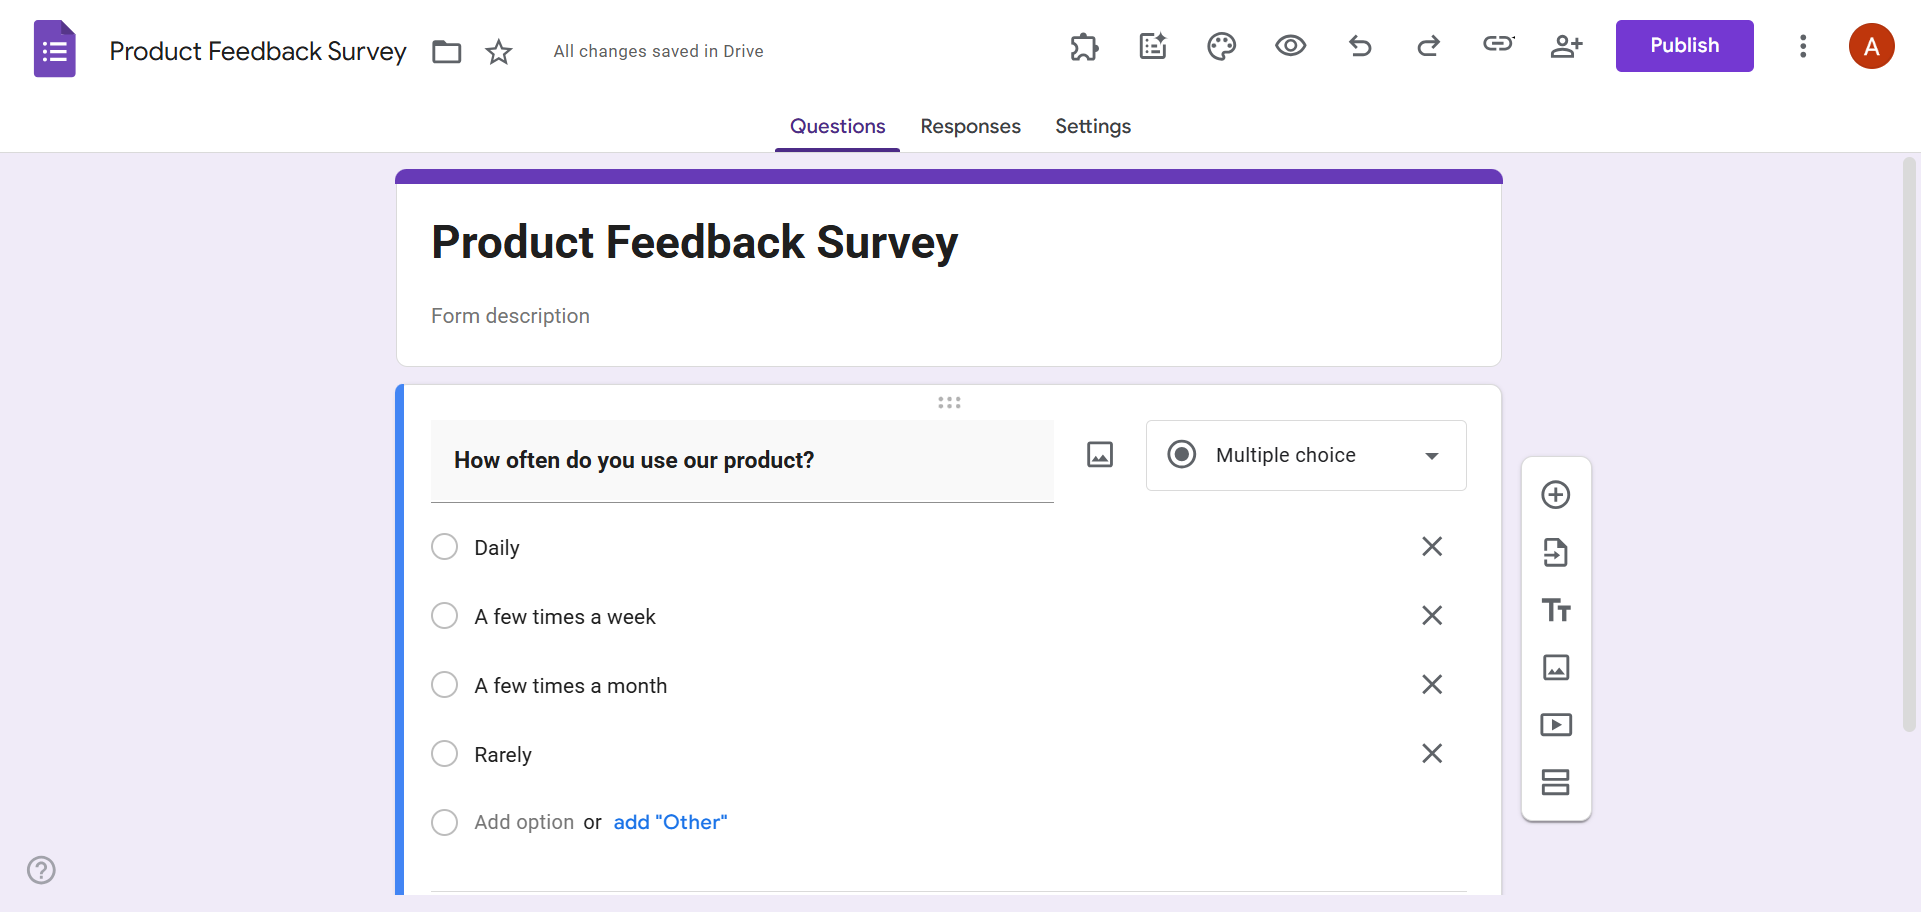1921x912 pixels.
Task: Select the A few times a week radio
Action: pyautogui.click(x=444, y=616)
